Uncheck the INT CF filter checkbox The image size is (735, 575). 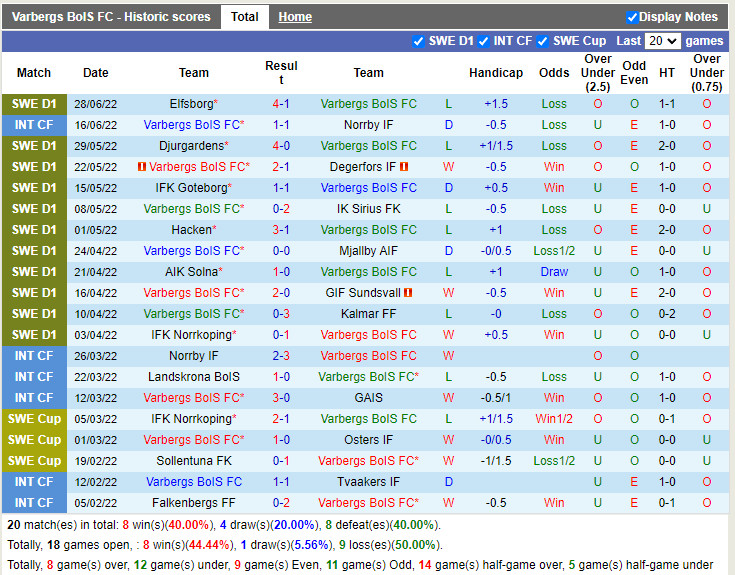[x=483, y=41]
